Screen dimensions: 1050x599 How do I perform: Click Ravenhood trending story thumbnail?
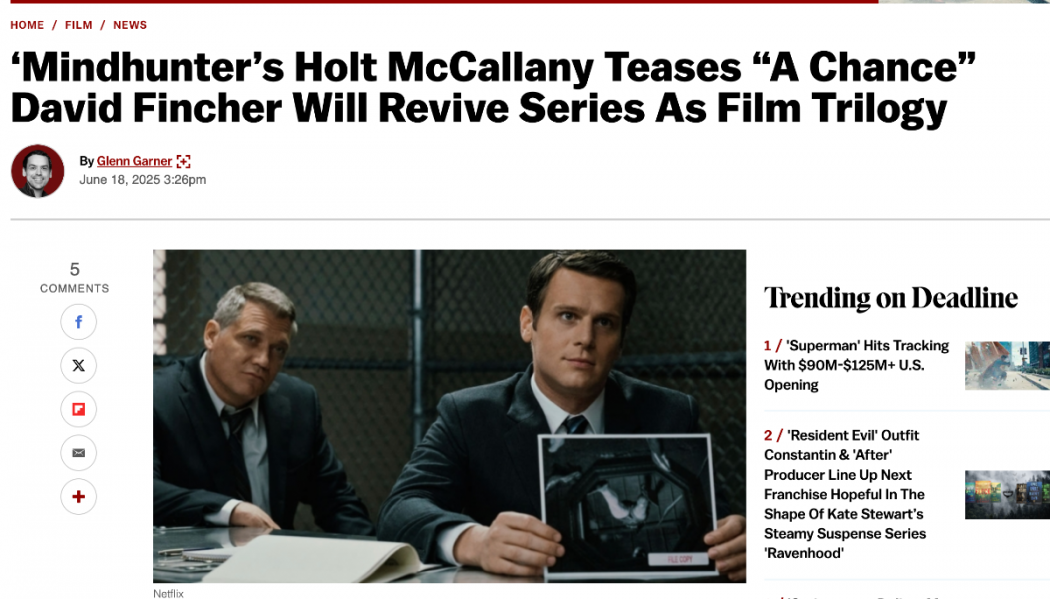click(x=1007, y=495)
